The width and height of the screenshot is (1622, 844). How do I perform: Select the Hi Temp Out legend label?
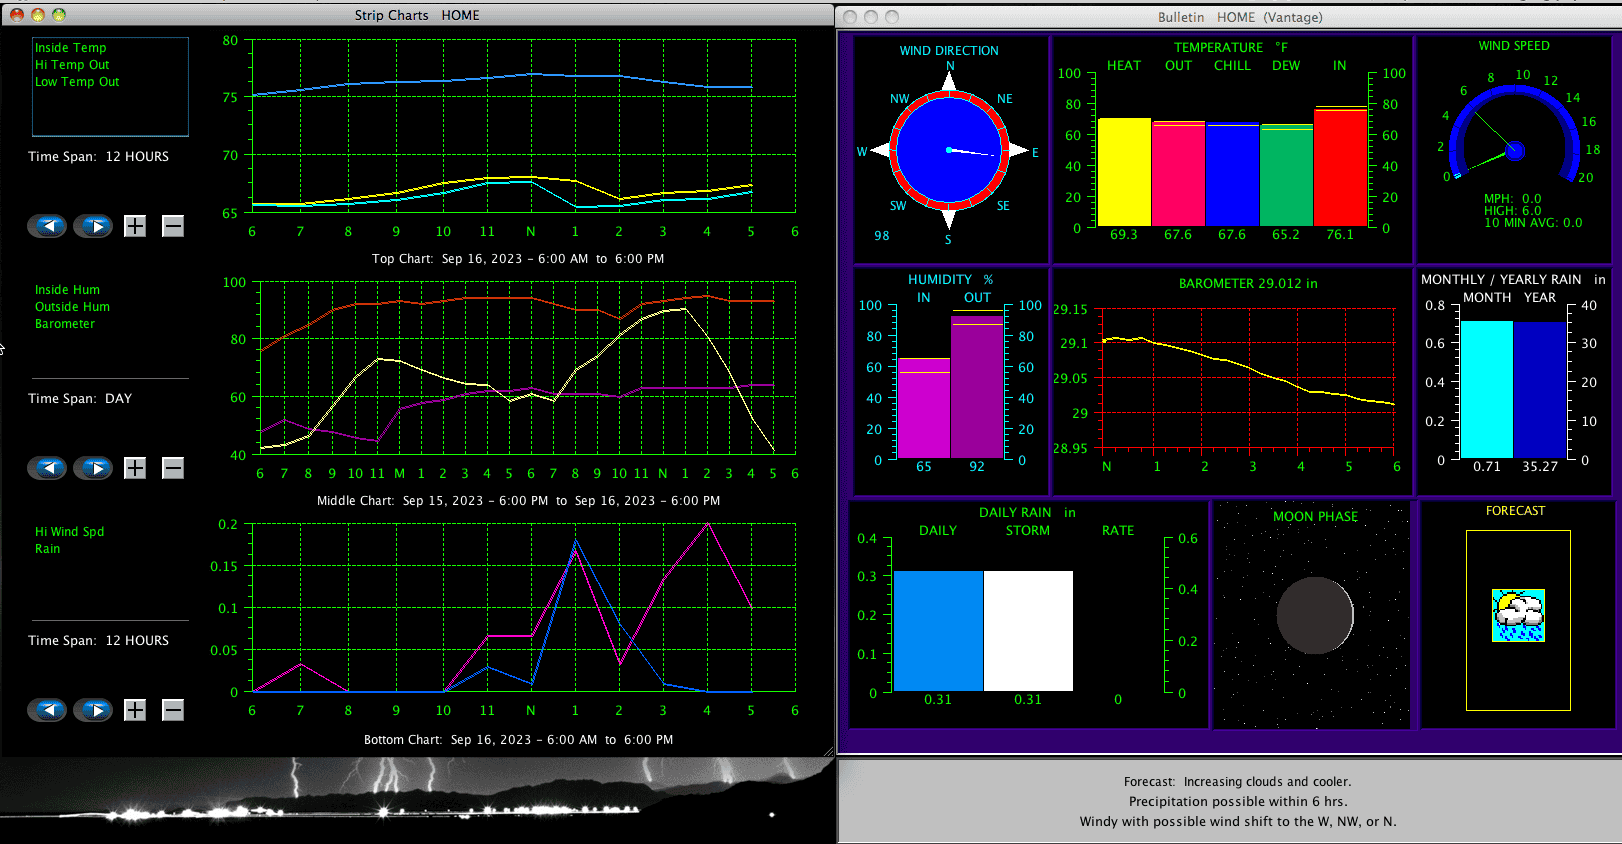pos(72,65)
